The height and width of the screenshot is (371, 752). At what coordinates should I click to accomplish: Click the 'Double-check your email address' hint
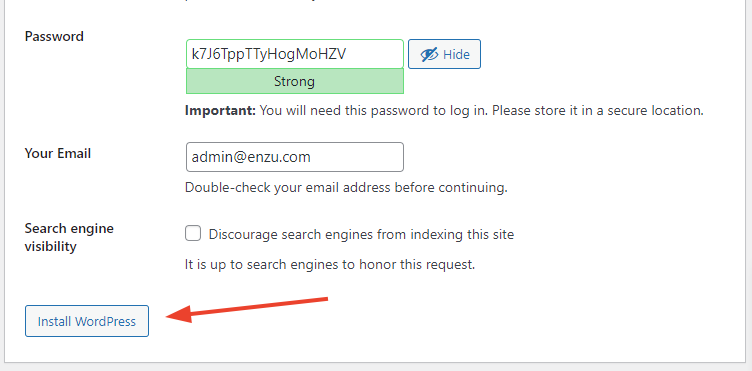click(346, 187)
